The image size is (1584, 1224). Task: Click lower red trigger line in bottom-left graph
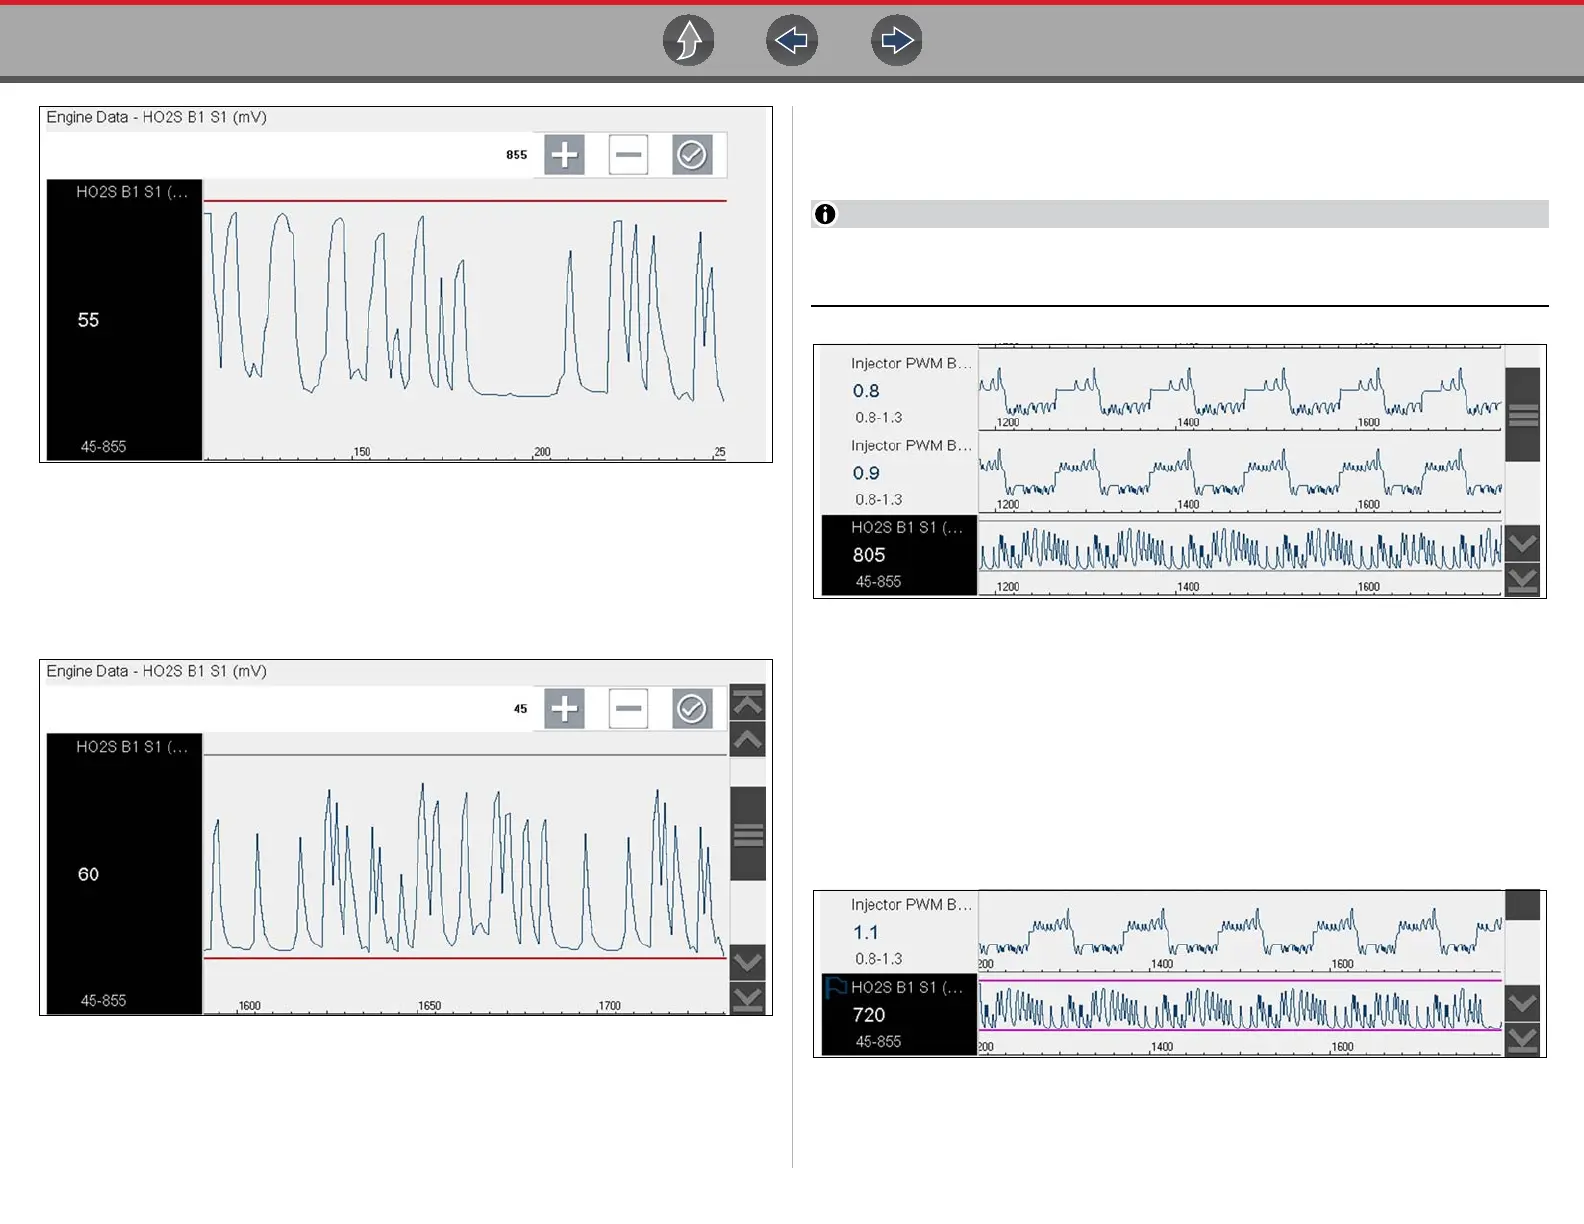pos(465,958)
